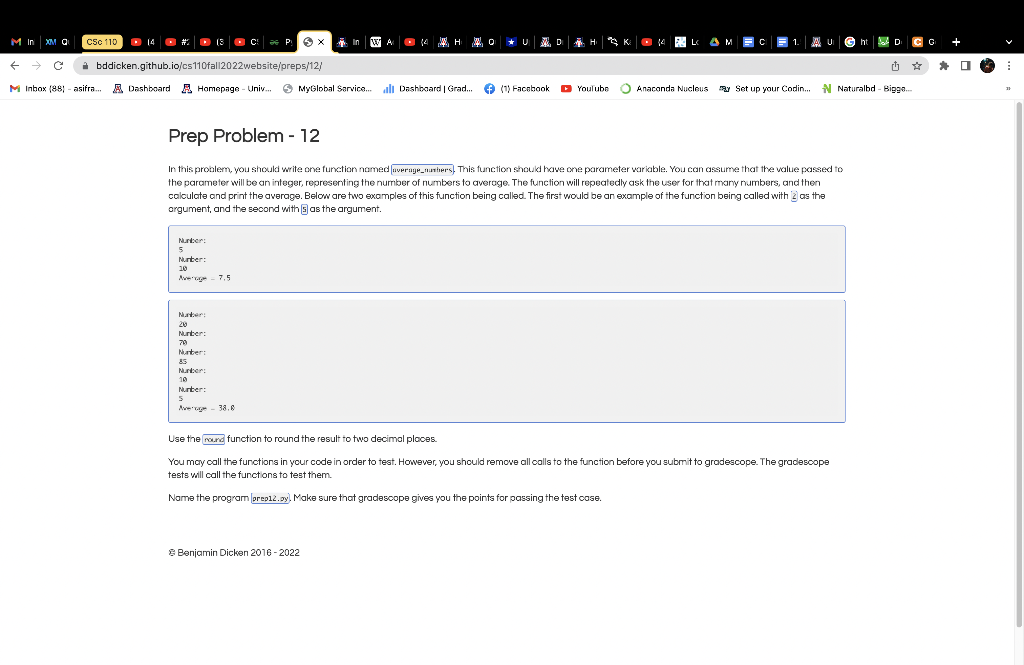Click the back navigation arrow

[x=14, y=64]
